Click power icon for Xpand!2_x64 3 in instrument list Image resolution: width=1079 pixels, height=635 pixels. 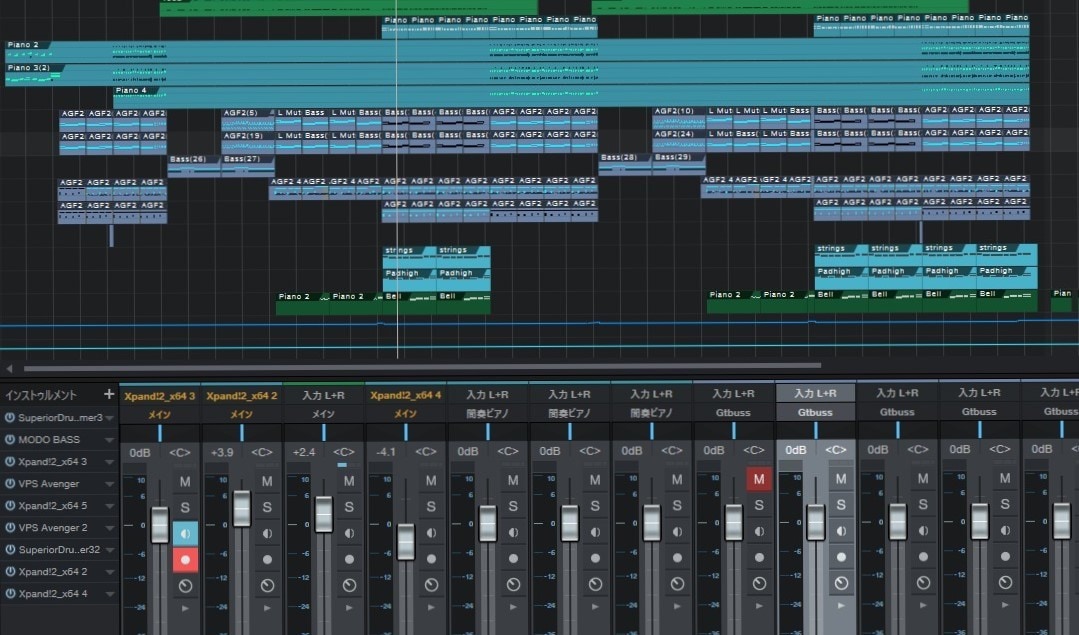pos(10,462)
